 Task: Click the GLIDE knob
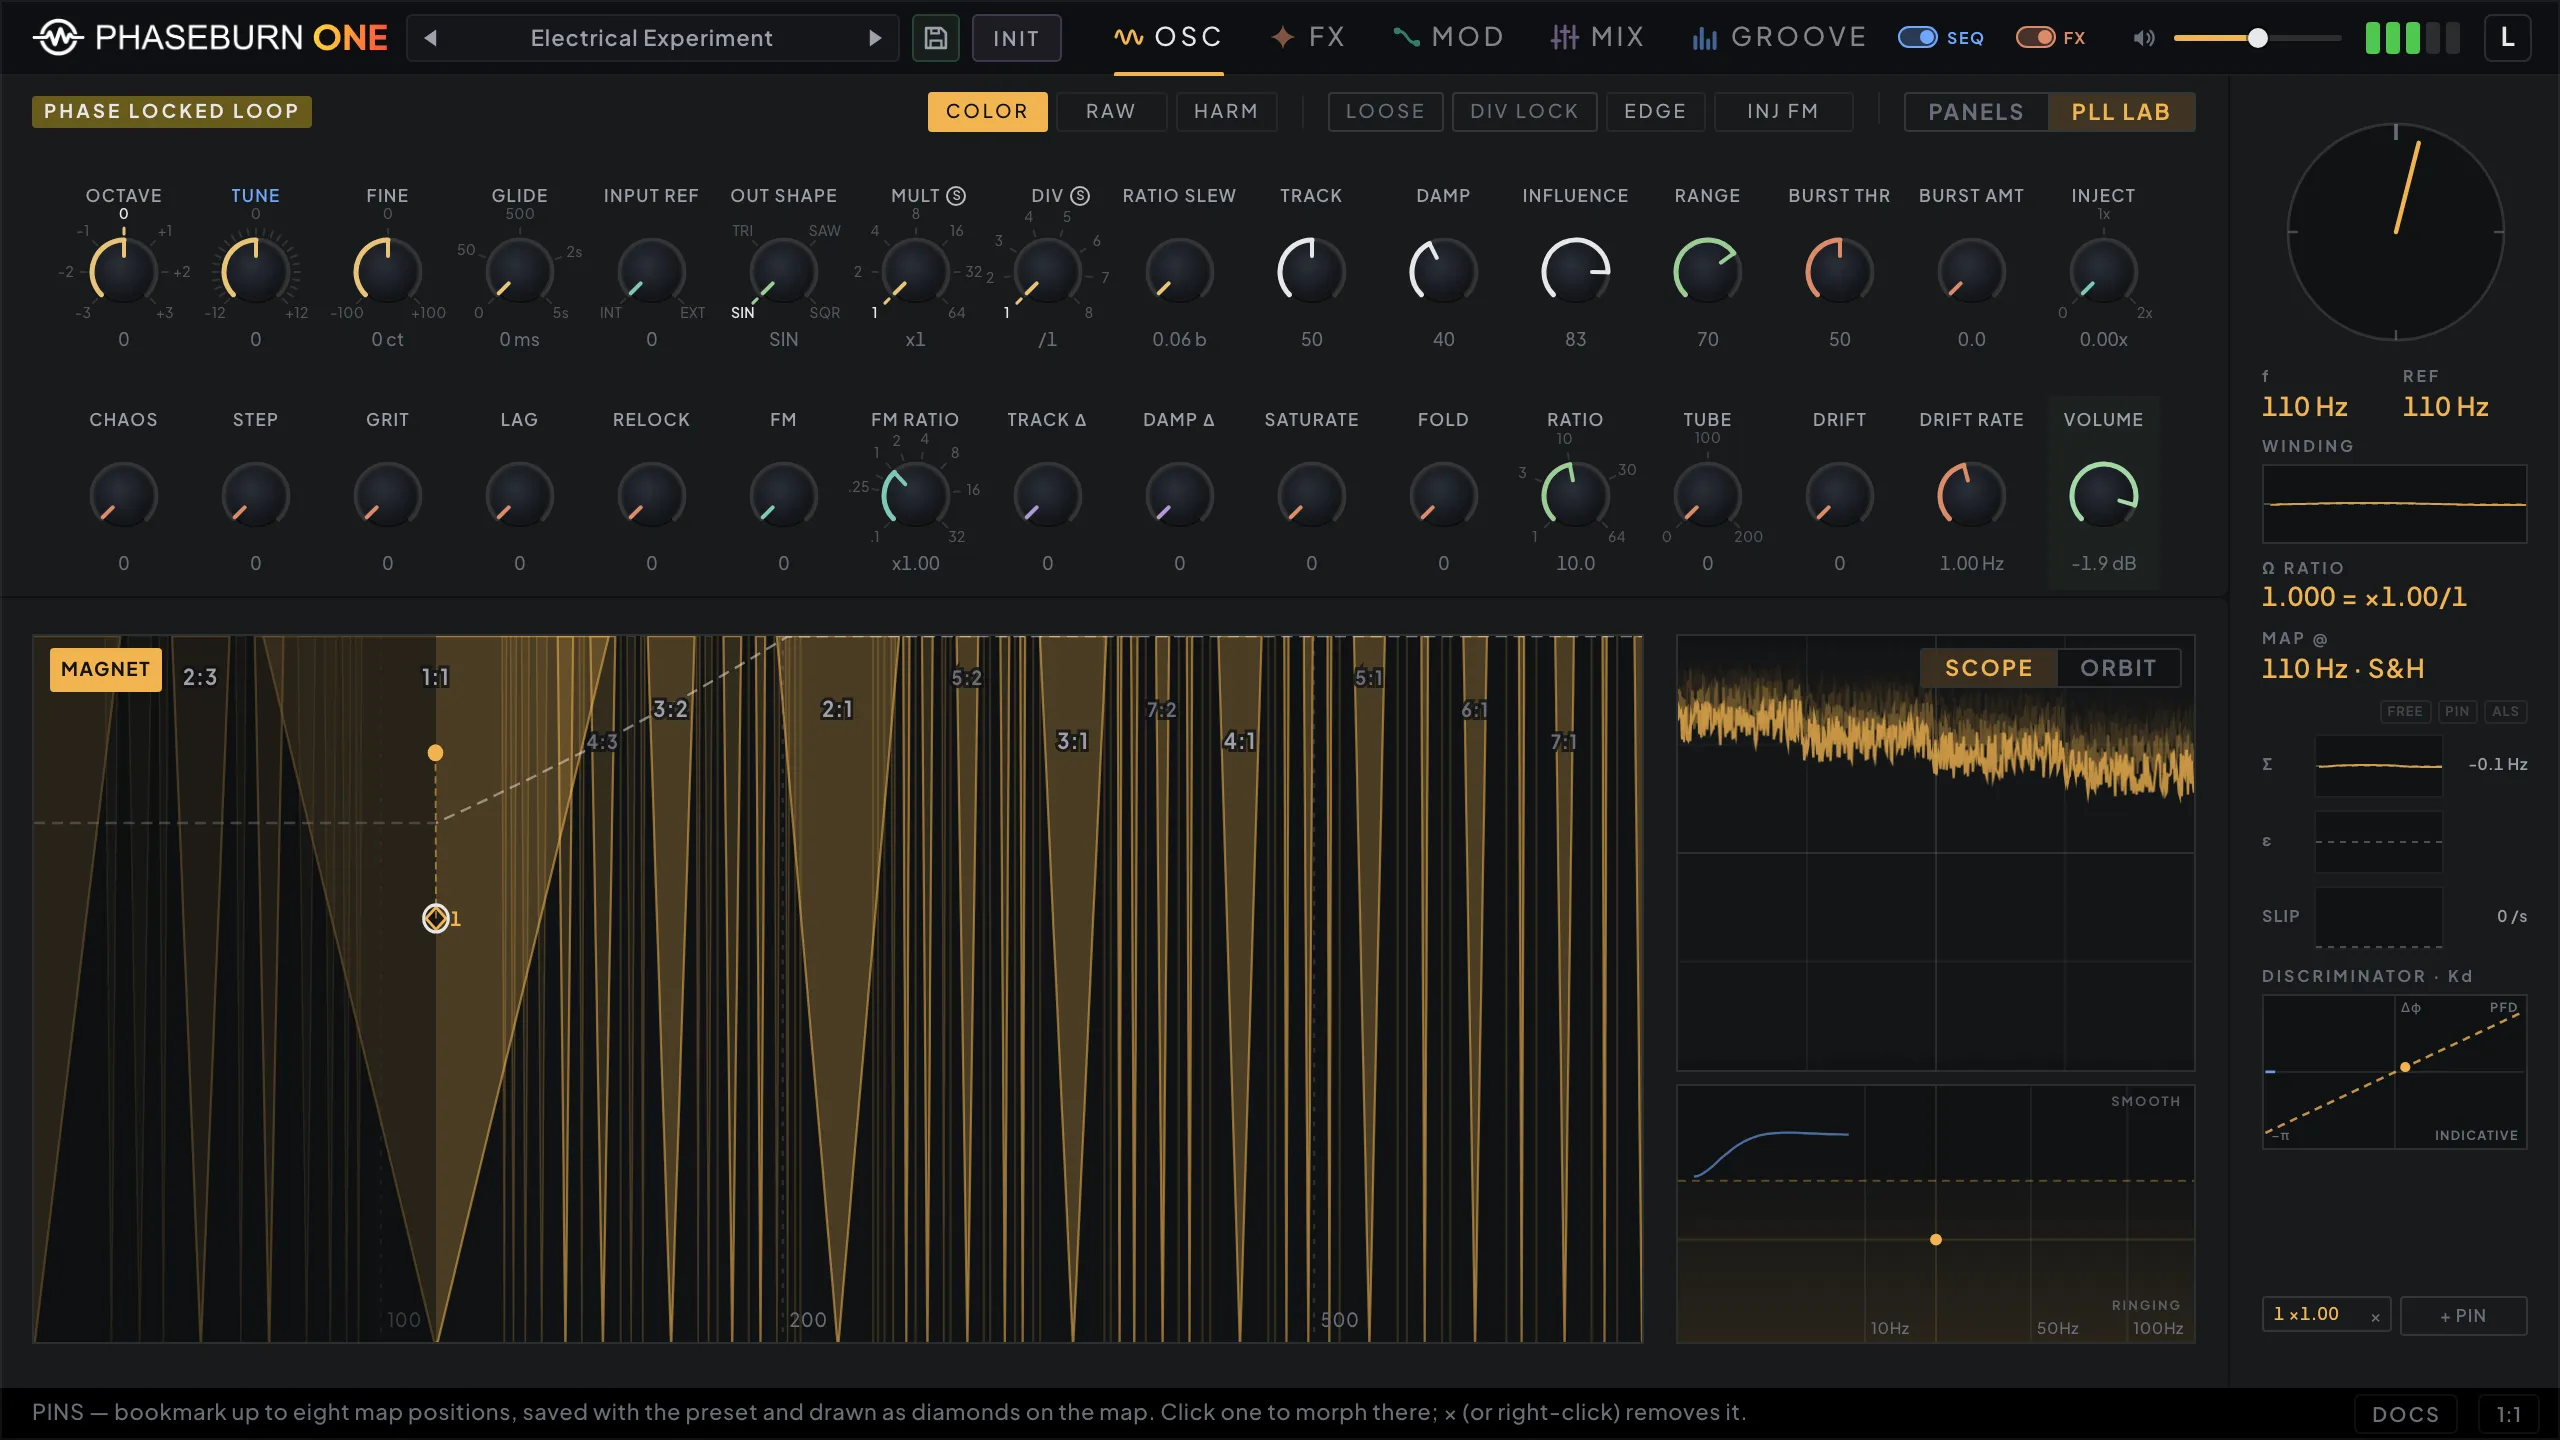tap(520, 271)
